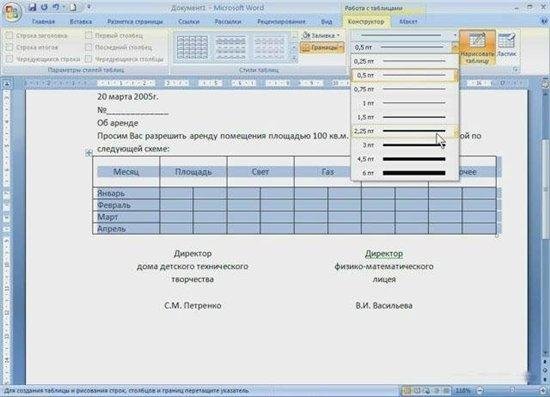Click the zoom slider handle in status bar
This screenshot has height=397, width=550.
(512, 390)
